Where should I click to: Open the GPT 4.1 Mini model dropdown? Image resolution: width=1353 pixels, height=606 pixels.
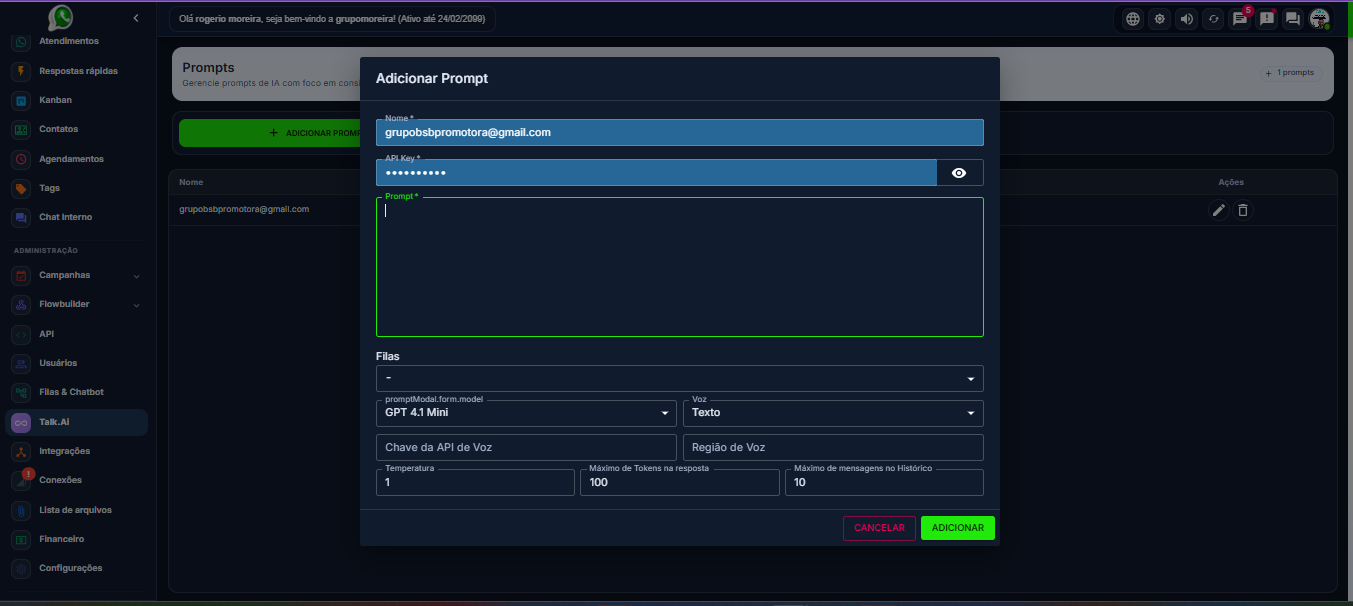(x=526, y=413)
